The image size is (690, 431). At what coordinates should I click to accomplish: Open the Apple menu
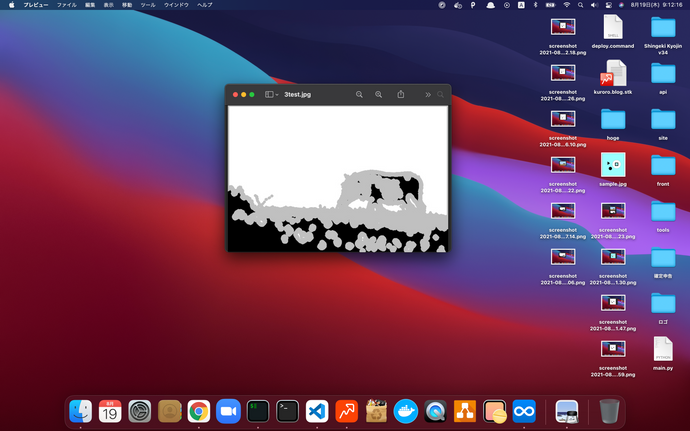coord(12,5)
